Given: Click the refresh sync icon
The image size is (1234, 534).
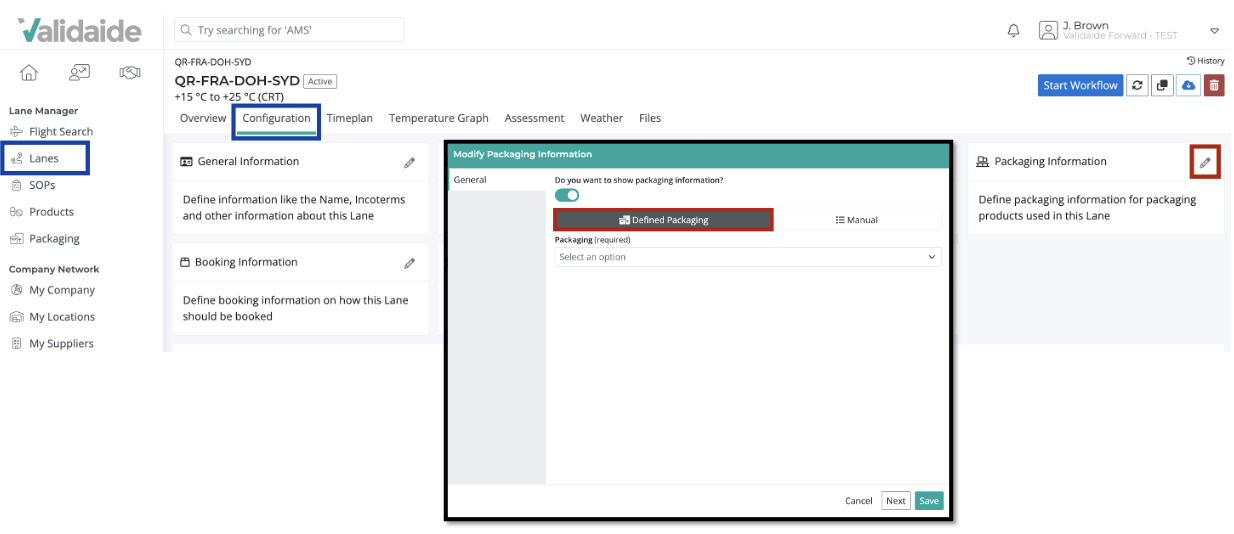Looking at the screenshot, I should pos(1137,86).
